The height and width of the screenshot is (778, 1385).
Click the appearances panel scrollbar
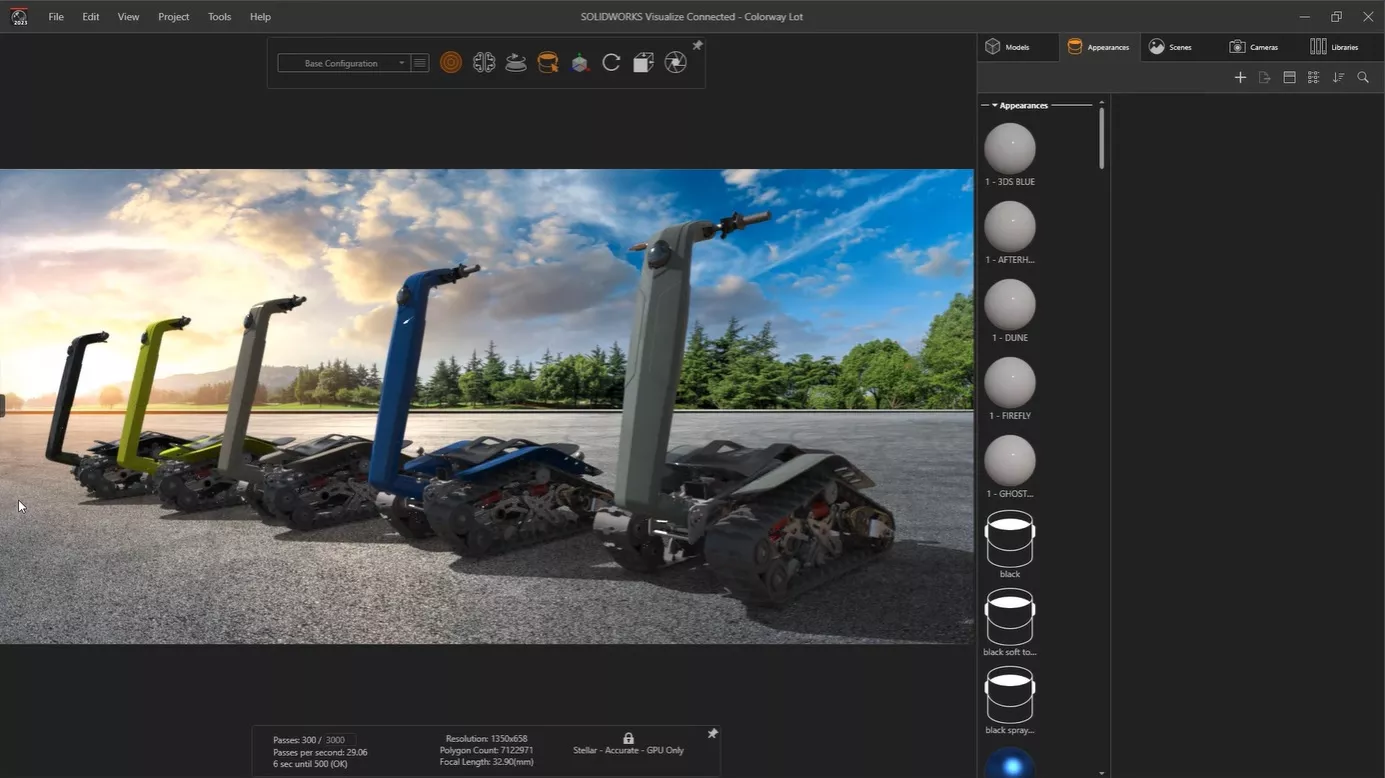pos(1102,138)
